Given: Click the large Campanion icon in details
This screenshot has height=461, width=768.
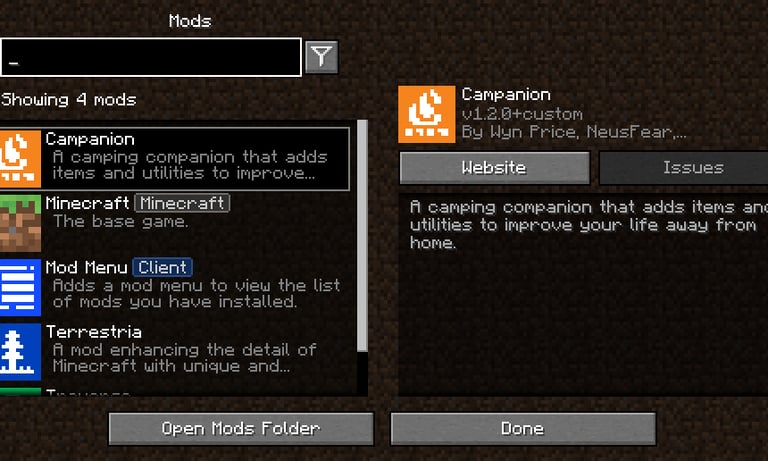Looking at the screenshot, I should pyautogui.click(x=427, y=114).
